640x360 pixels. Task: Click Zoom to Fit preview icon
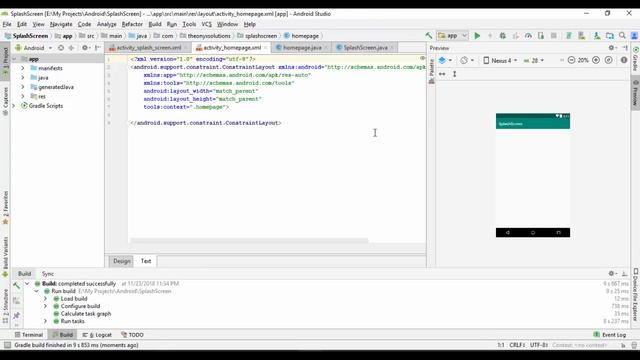point(609,60)
